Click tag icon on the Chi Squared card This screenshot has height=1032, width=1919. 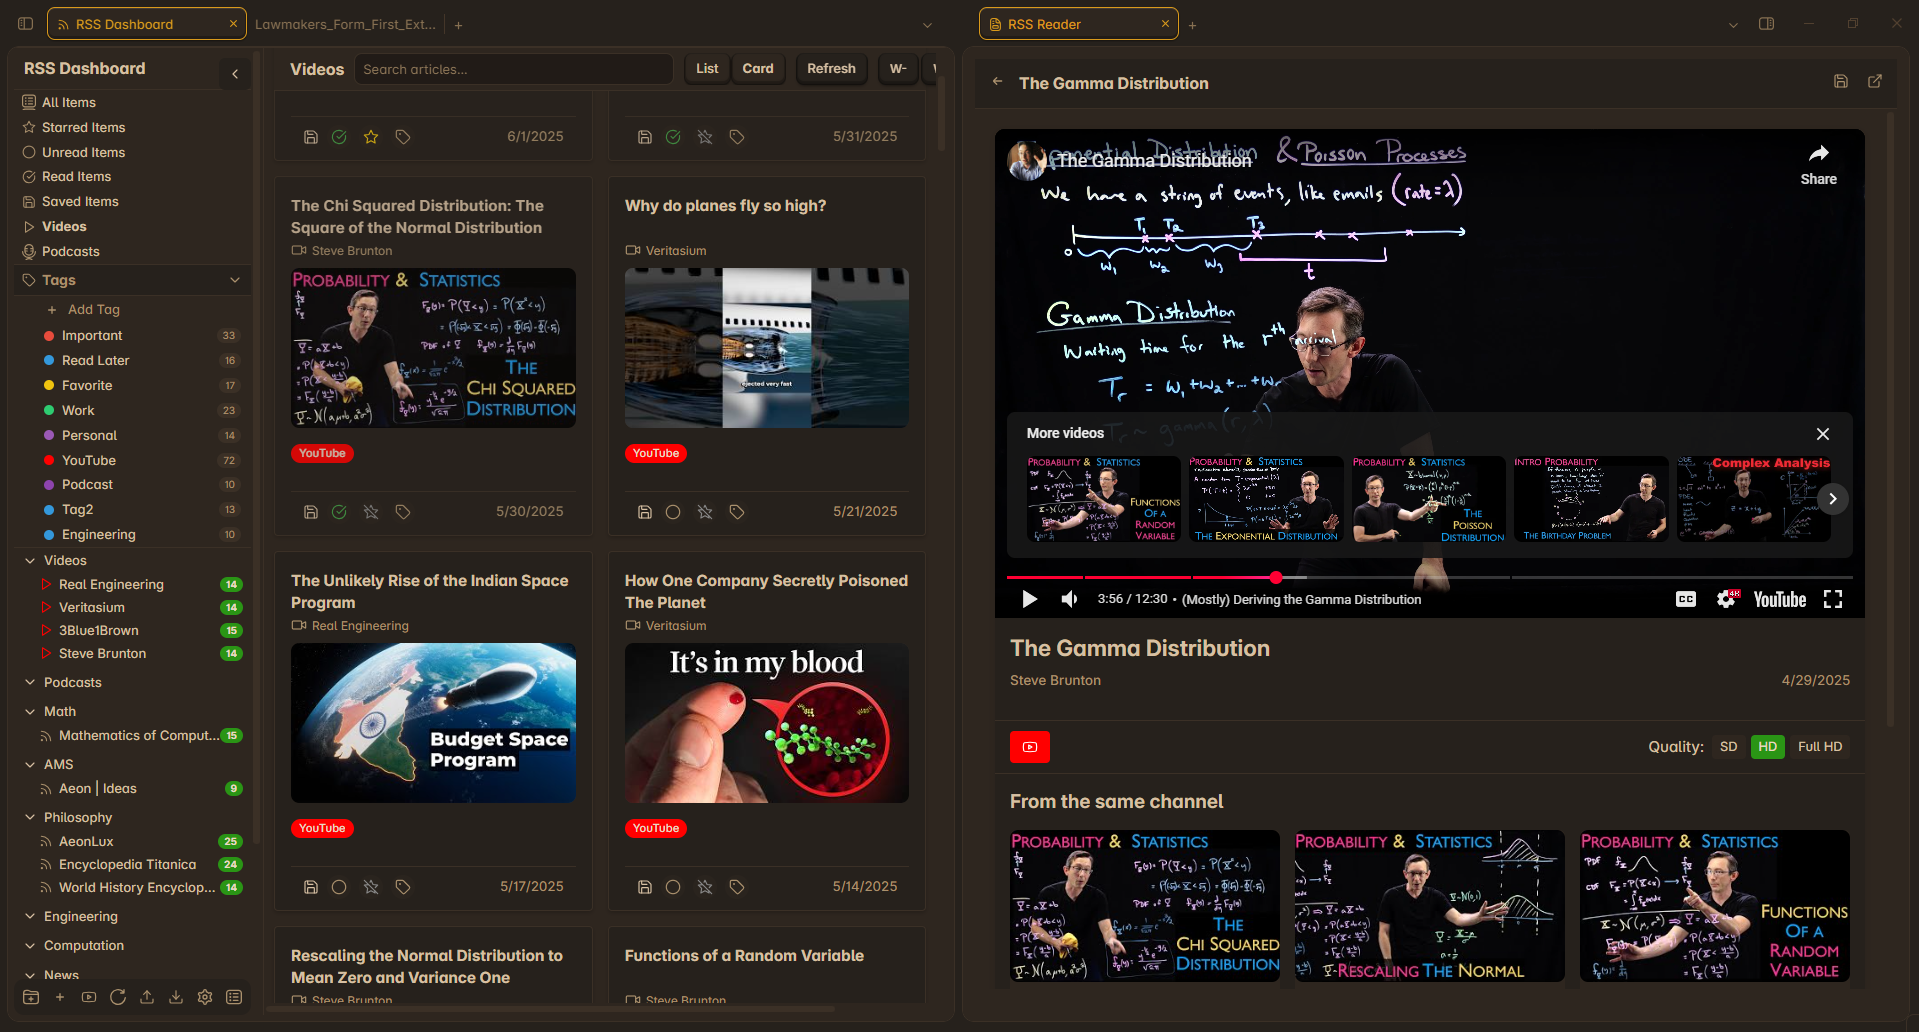click(x=403, y=512)
